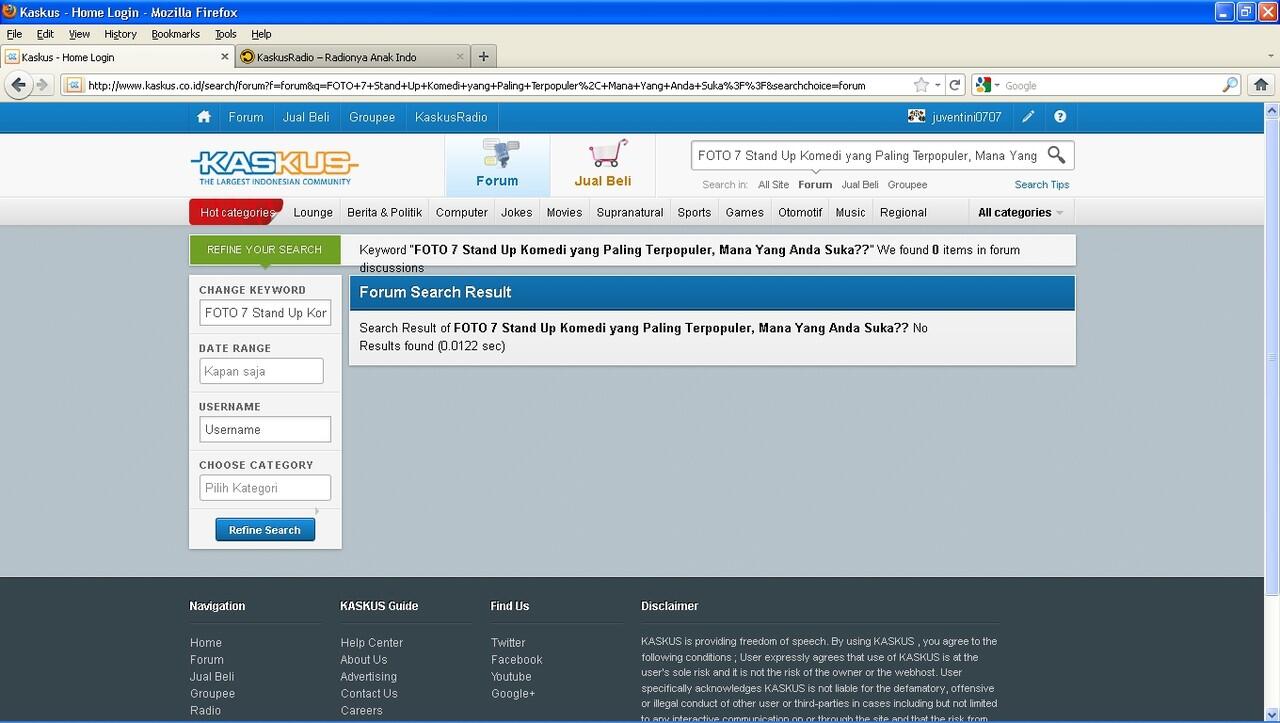The image size is (1280, 723).
Task: Click the Username filter input field
Action: [265, 429]
